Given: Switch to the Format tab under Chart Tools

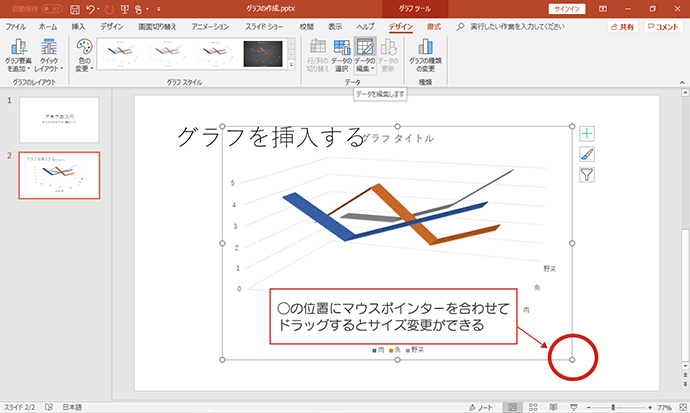Looking at the screenshot, I should (x=433, y=27).
